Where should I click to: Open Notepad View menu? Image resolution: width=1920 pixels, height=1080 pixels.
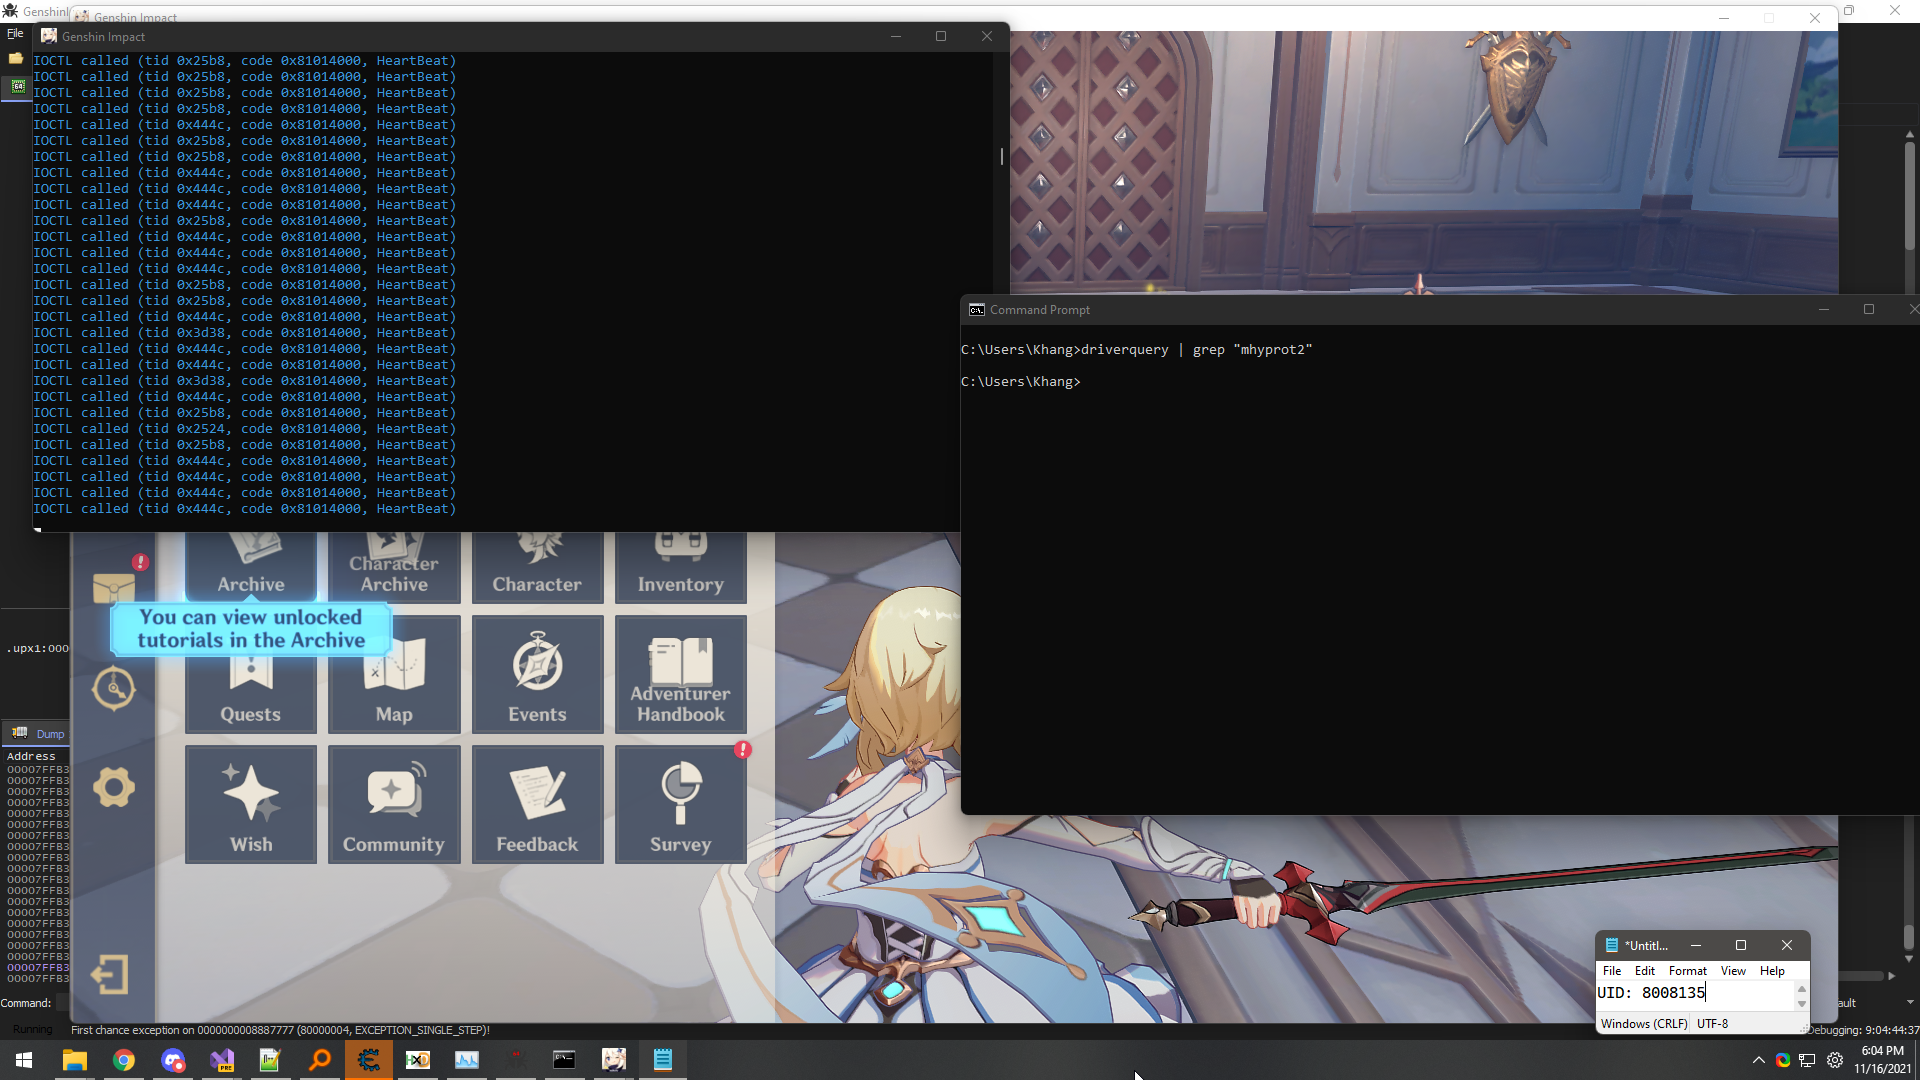click(x=1733, y=971)
